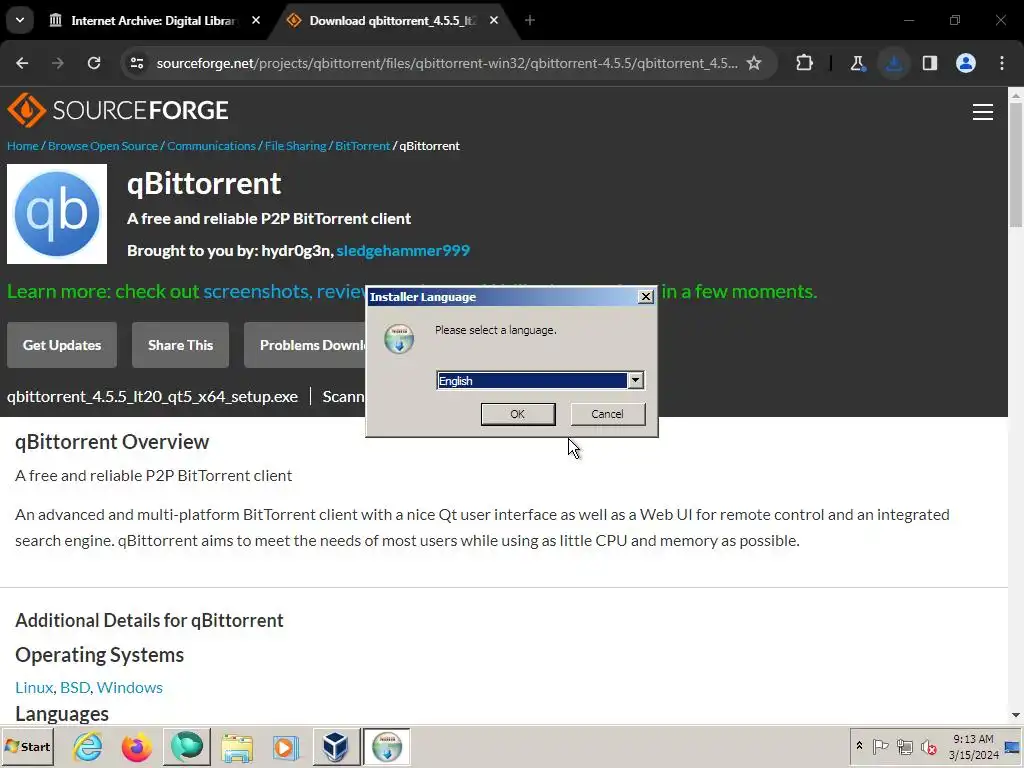Click OK in Installer Language dialog
The height and width of the screenshot is (768, 1024).
[x=518, y=414]
